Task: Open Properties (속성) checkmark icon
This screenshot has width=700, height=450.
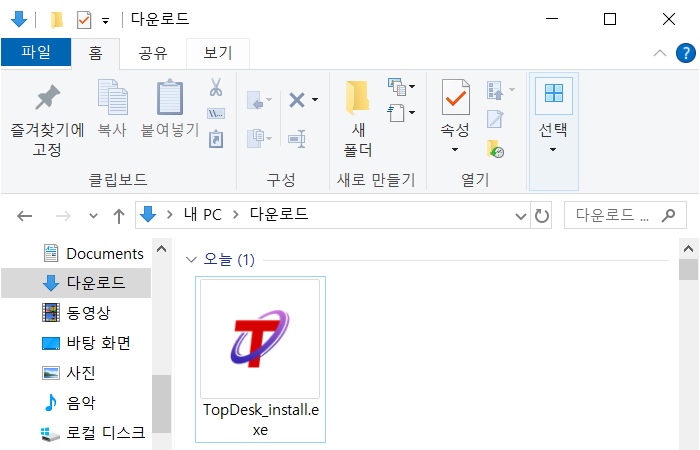Action: click(455, 97)
